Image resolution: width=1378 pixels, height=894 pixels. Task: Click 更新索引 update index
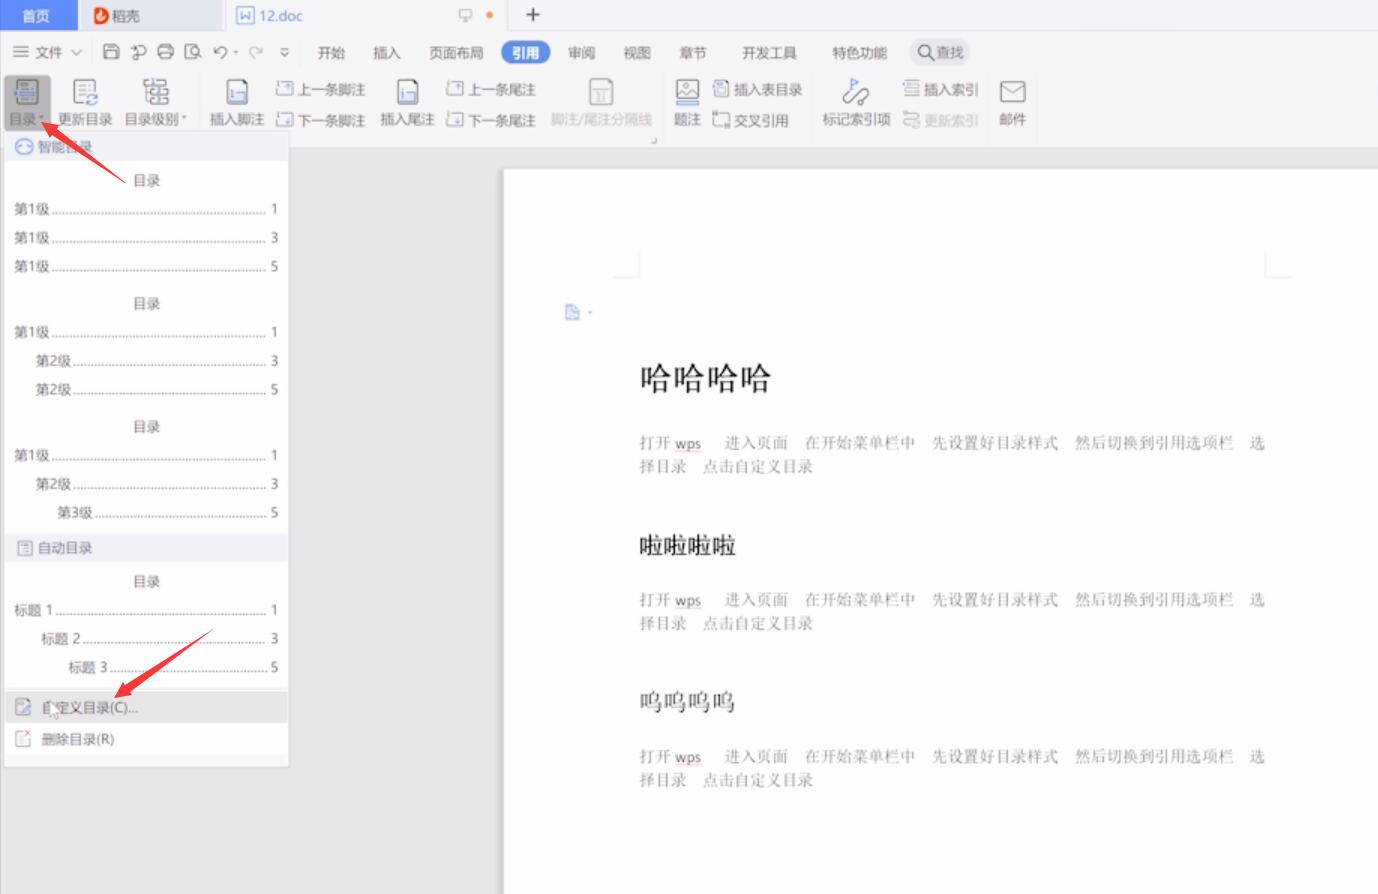(940, 120)
